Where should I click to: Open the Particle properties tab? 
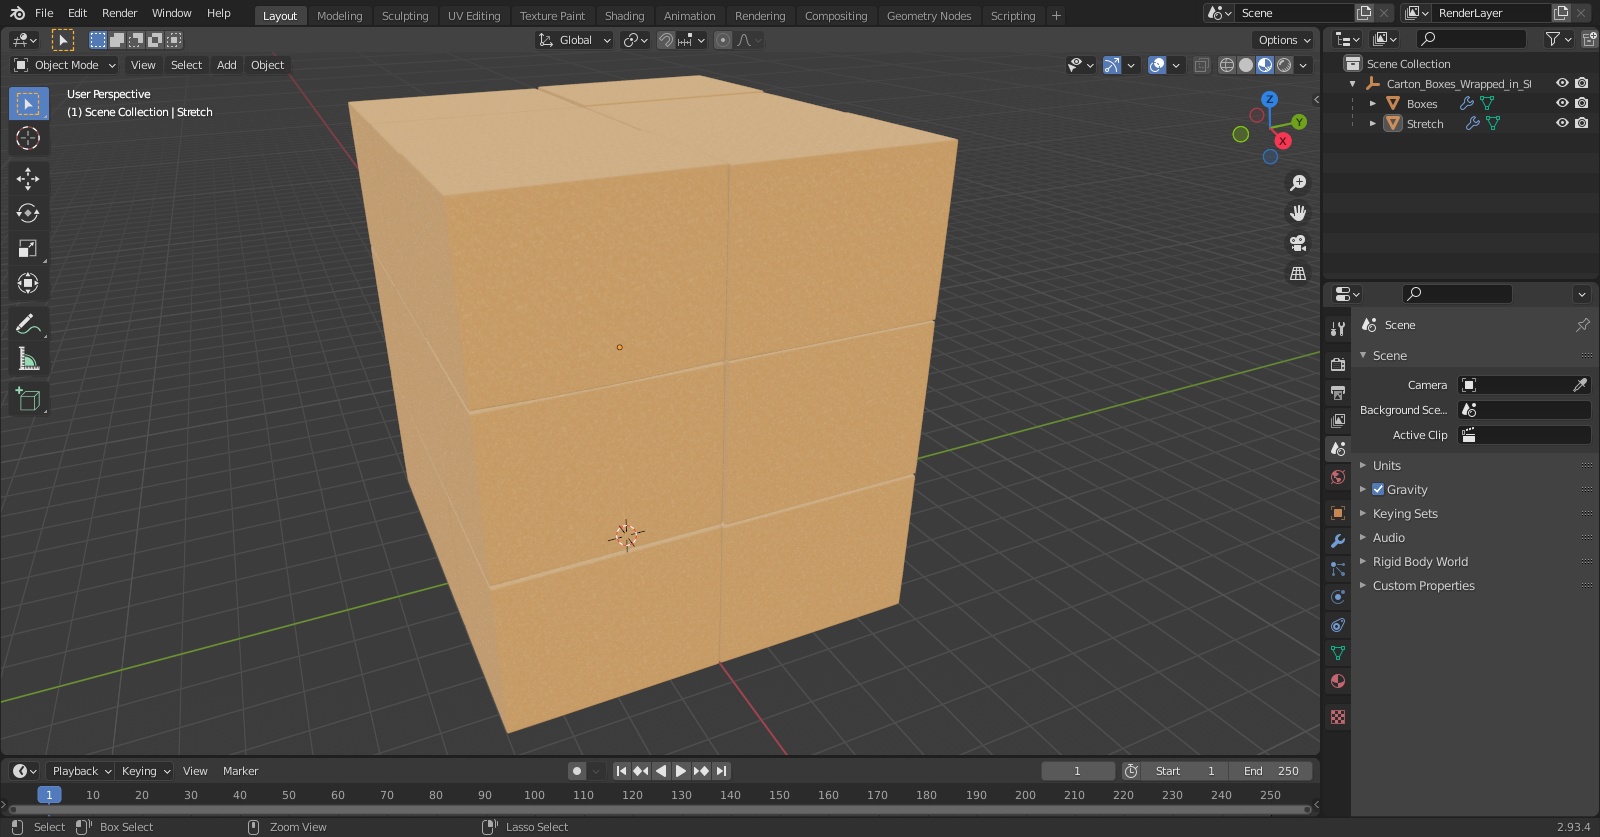pos(1337,569)
